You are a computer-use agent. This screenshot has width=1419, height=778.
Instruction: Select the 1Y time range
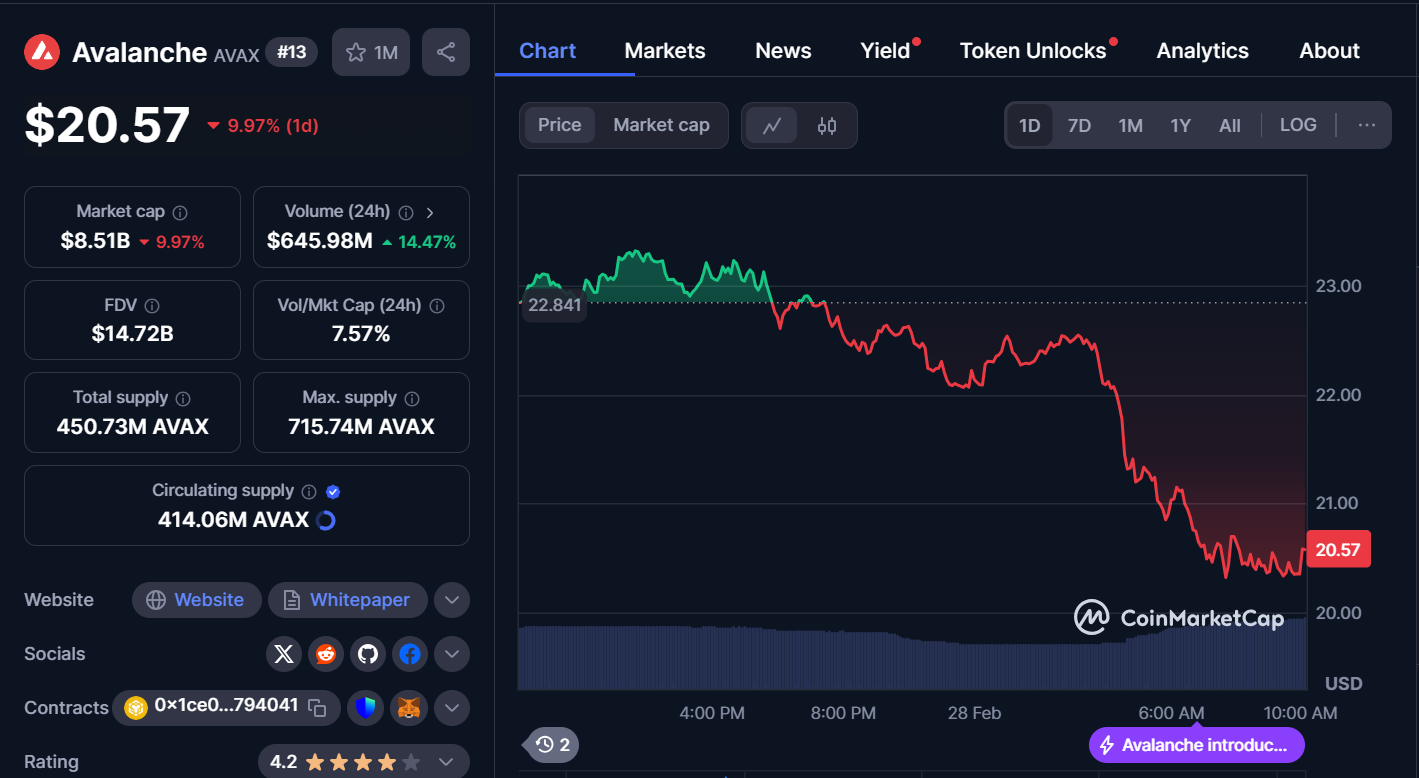pos(1180,125)
